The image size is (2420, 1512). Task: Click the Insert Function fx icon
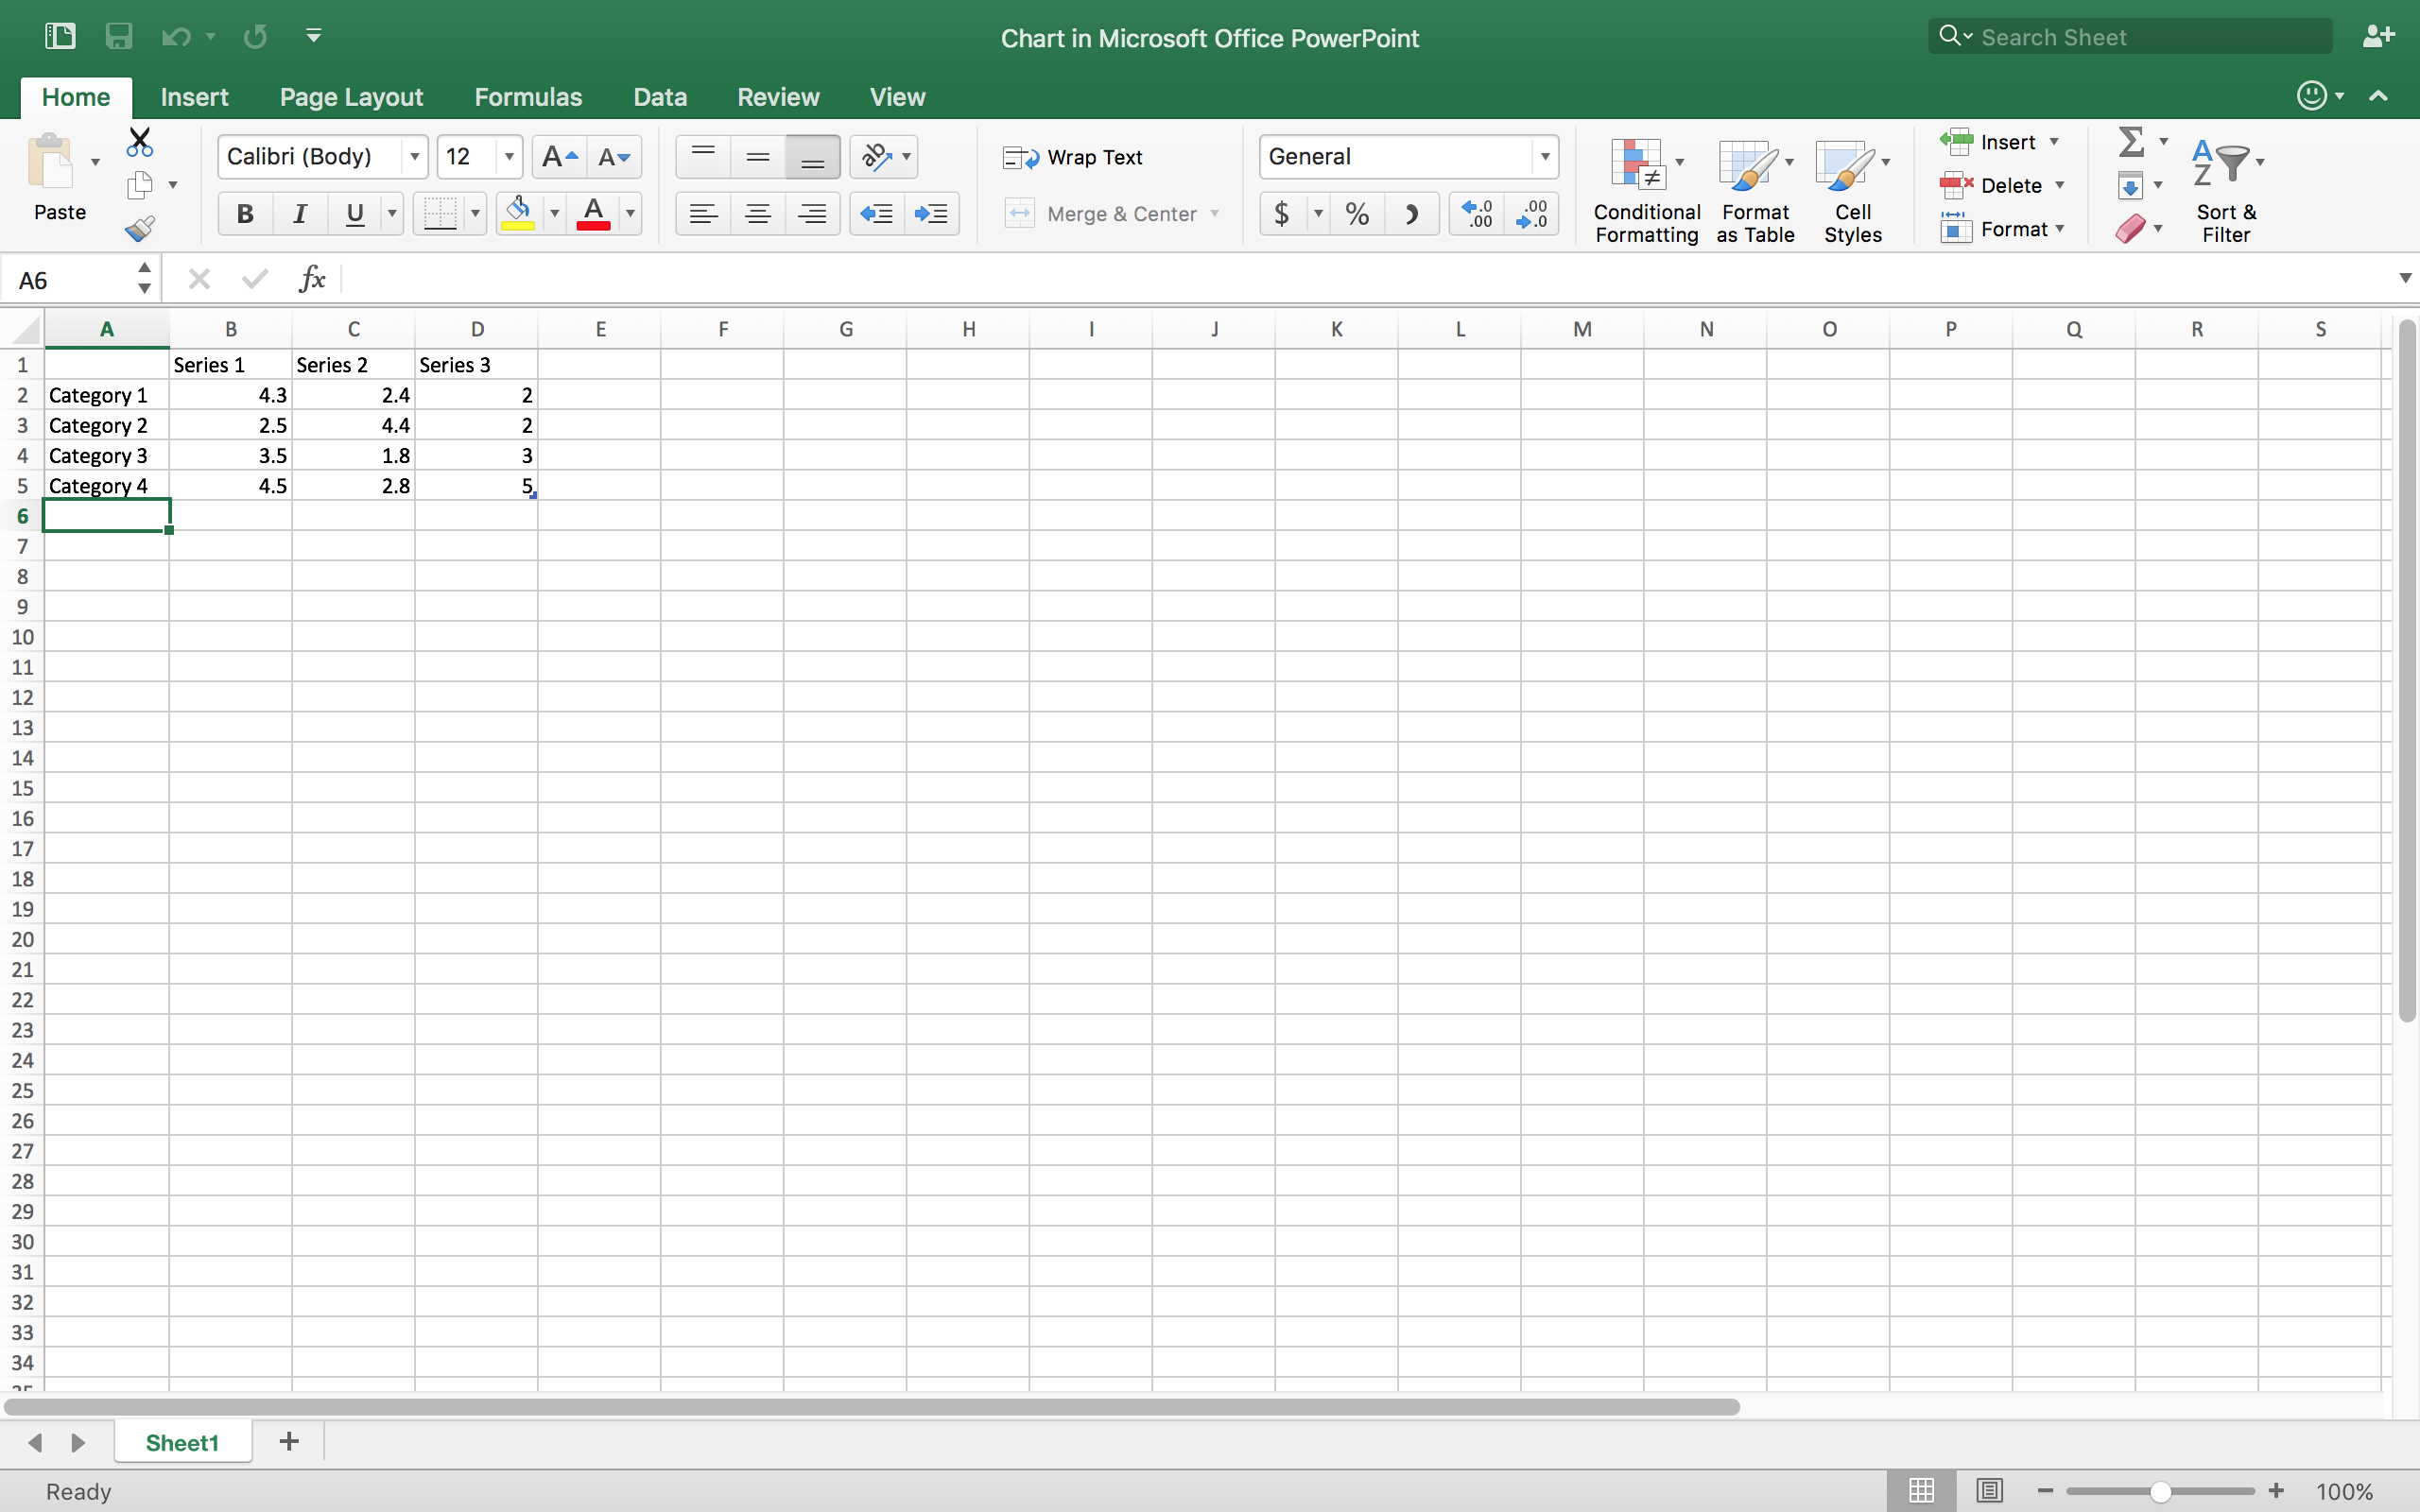click(312, 279)
